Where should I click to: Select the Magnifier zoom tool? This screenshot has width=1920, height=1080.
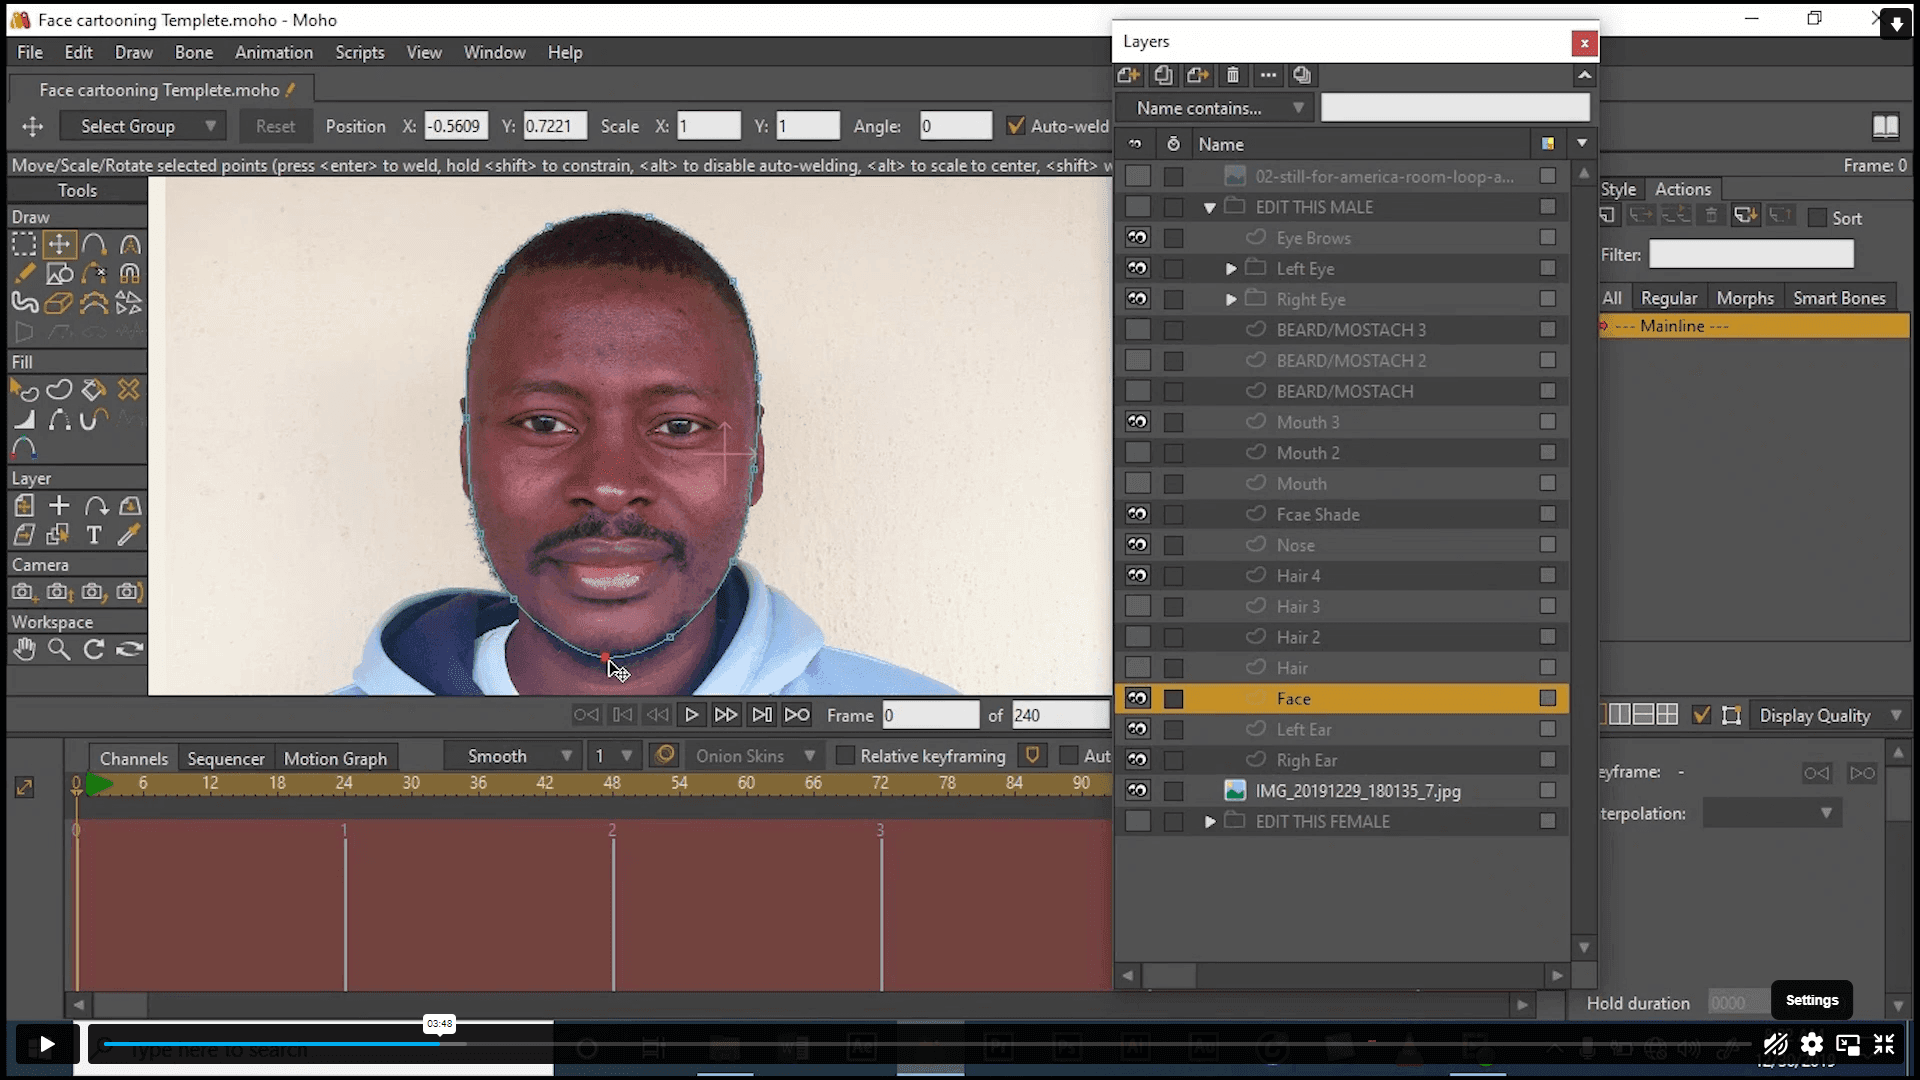[x=59, y=649]
